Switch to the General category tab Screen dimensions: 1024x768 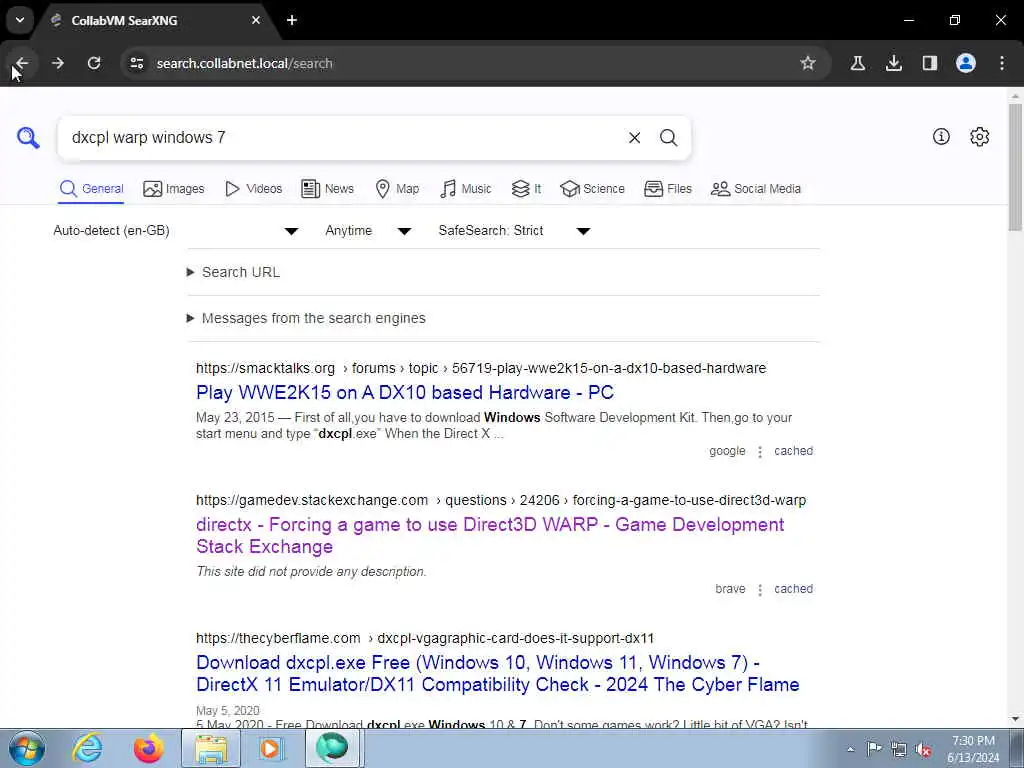click(91, 189)
